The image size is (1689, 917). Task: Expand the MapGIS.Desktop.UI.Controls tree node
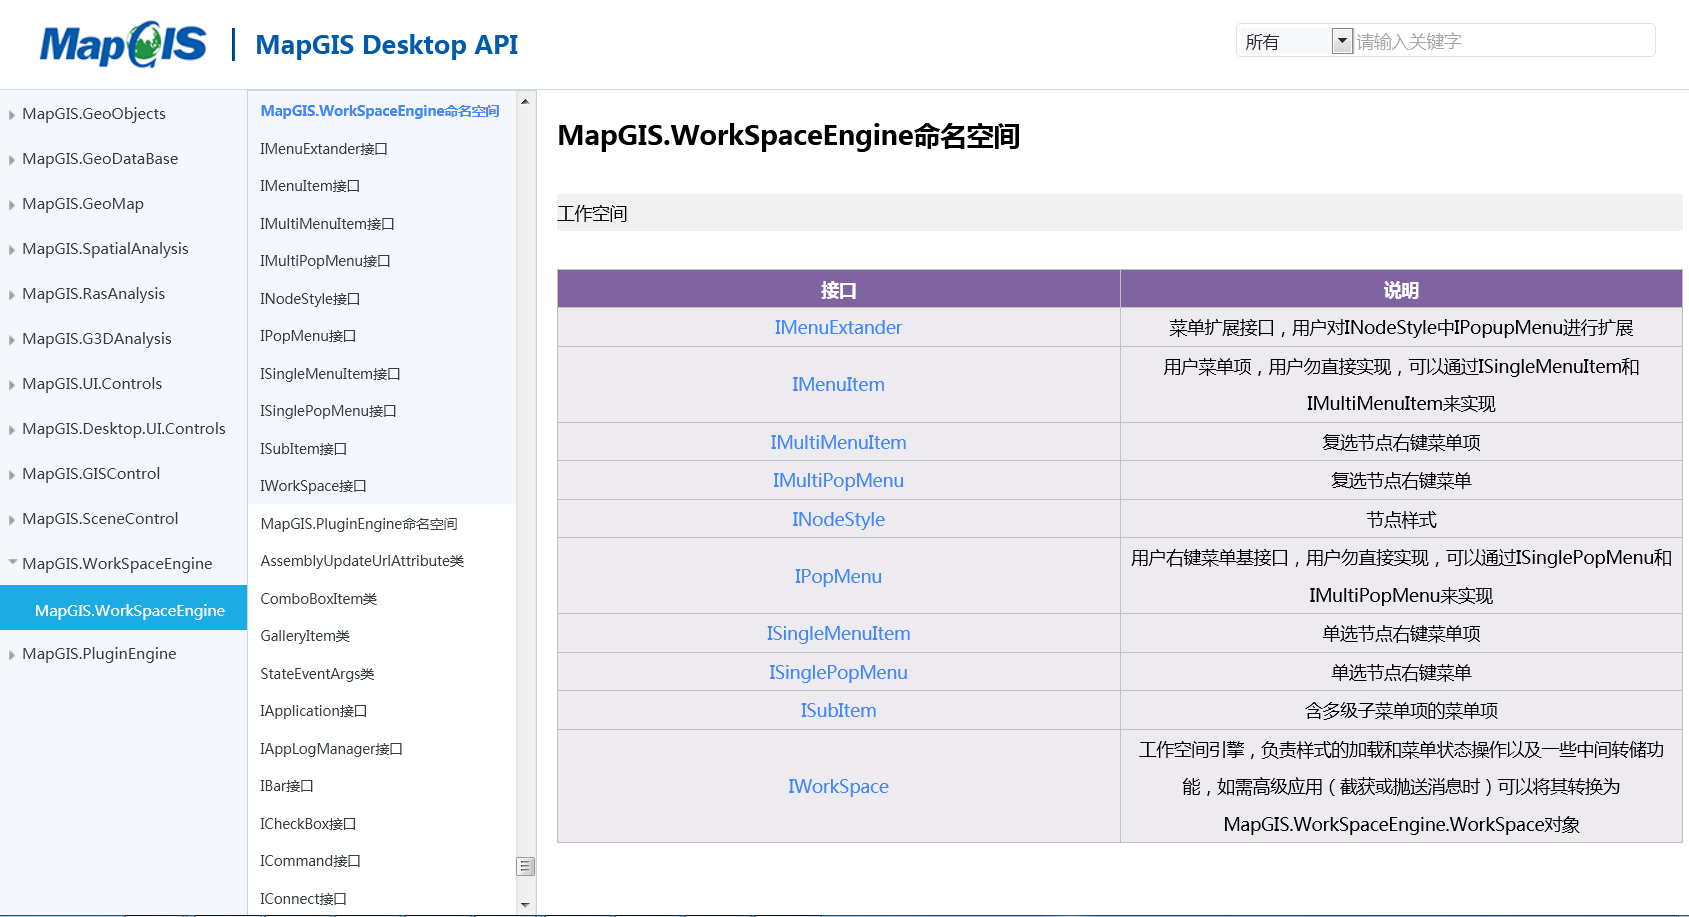pyautogui.click(x=12, y=429)
